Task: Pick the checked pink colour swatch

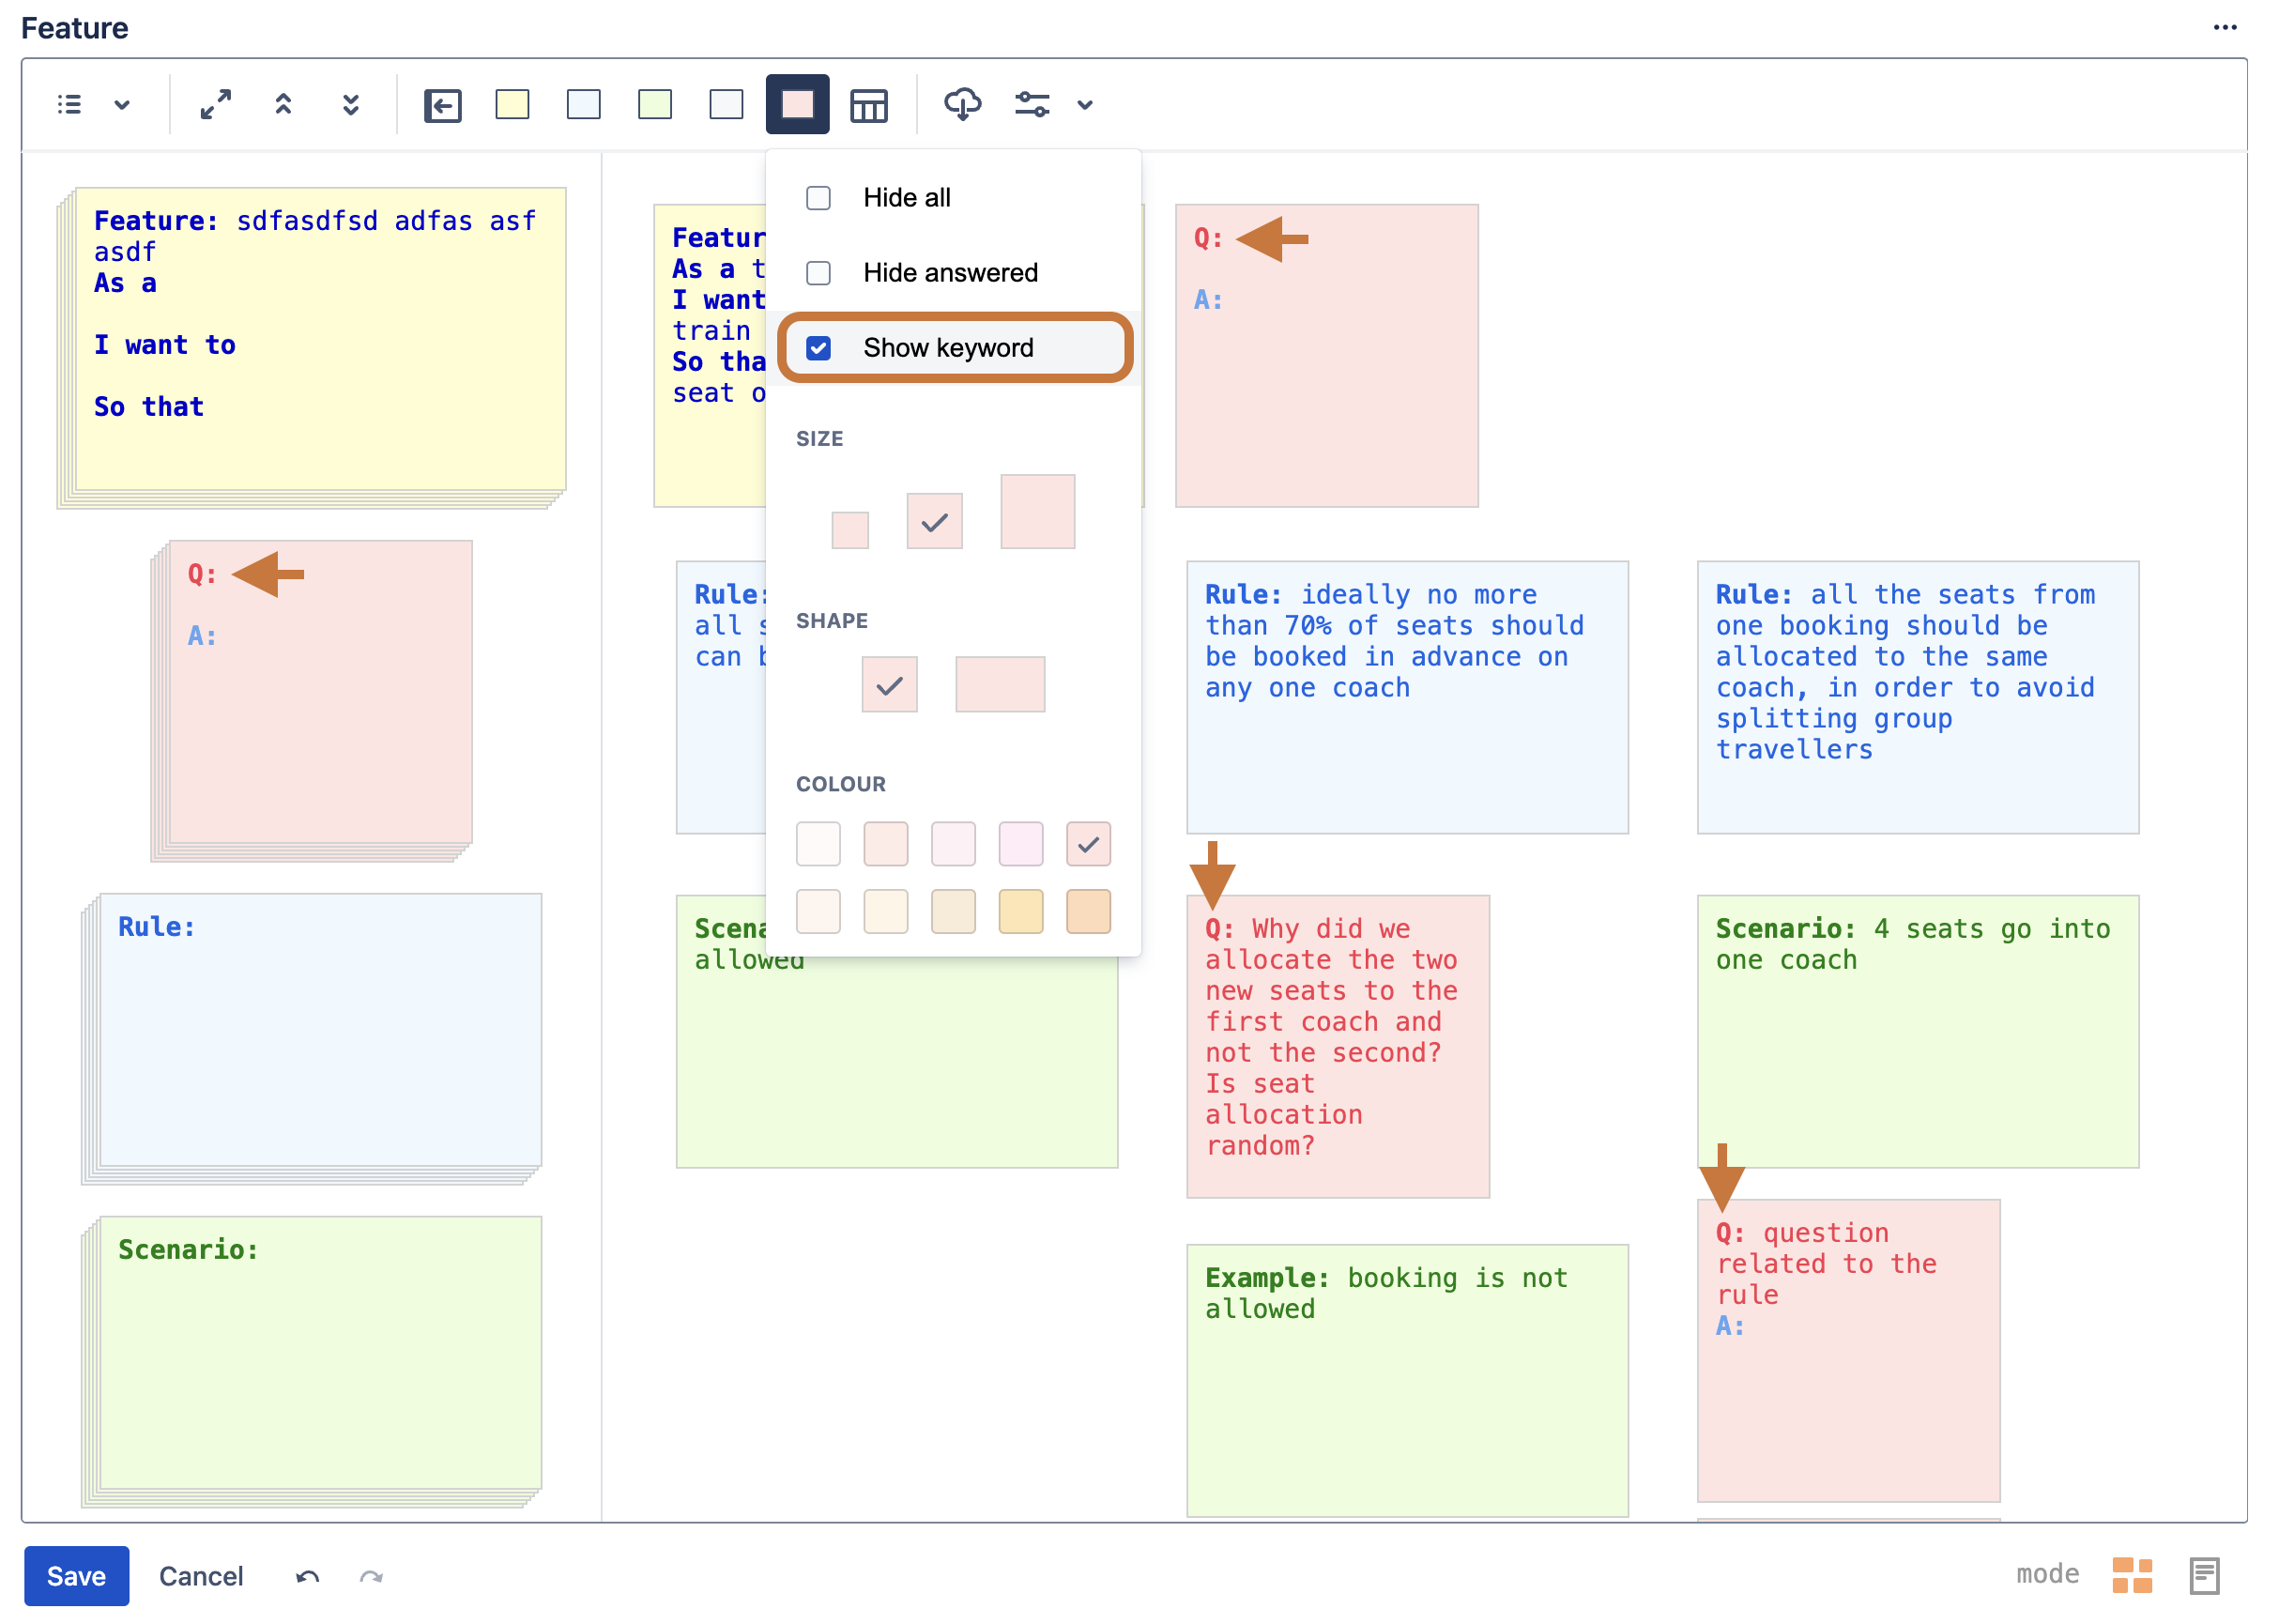Action: pyautogui.click(x=1089, y=845)
